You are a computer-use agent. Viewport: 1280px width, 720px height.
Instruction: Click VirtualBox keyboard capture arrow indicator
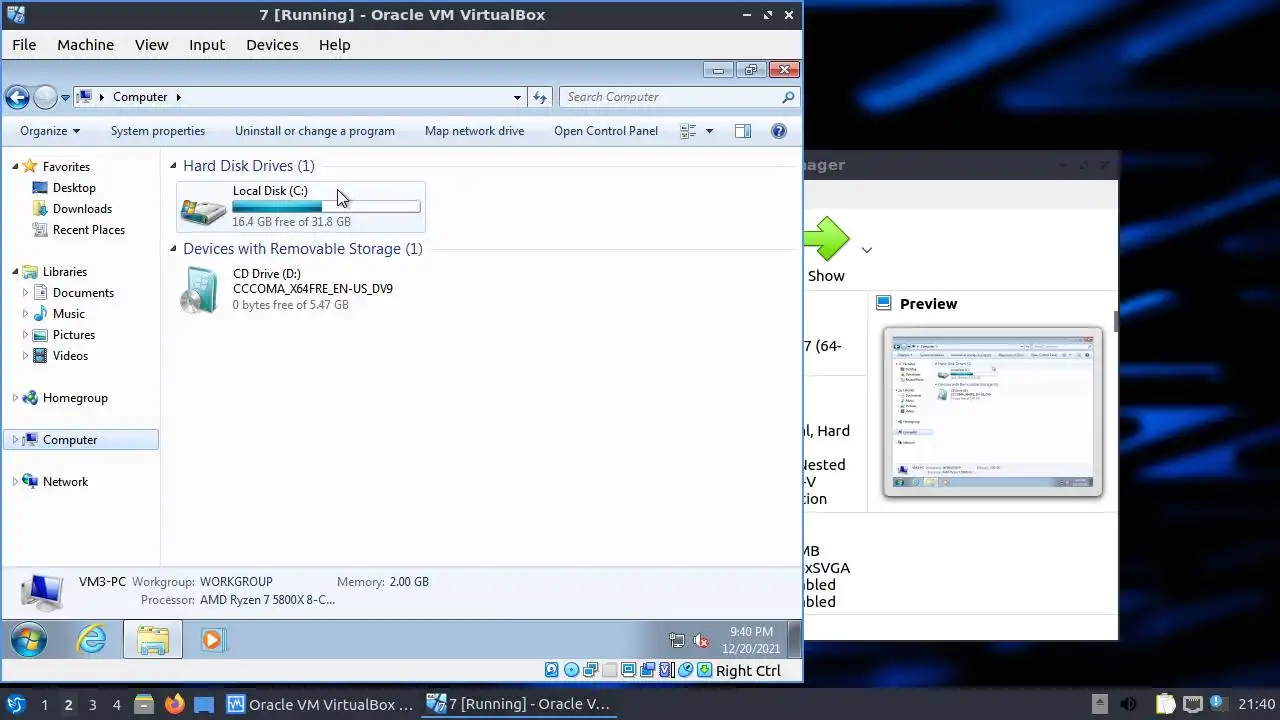click(704, 670)
